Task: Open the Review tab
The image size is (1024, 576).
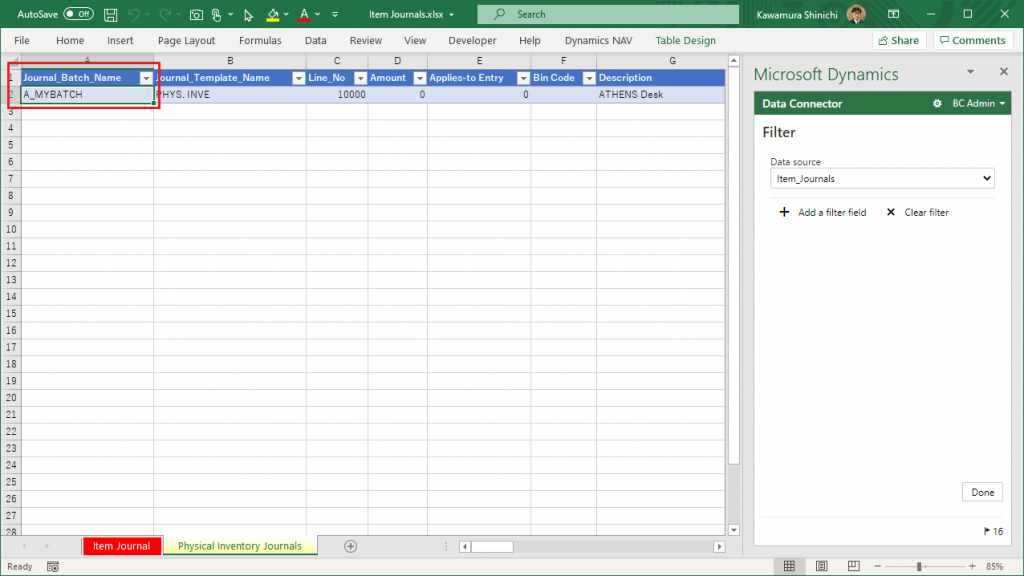Action: [x=366, y=40]
